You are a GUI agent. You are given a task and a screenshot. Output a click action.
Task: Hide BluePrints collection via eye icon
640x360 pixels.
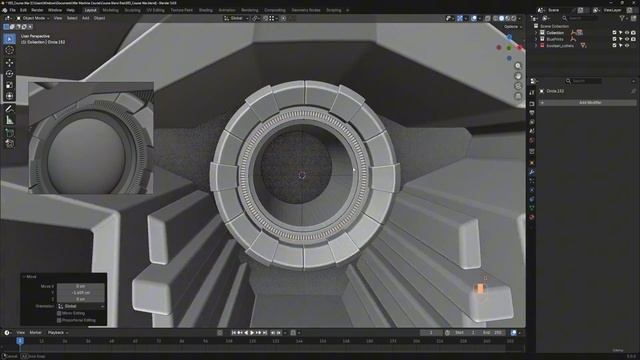627,39
